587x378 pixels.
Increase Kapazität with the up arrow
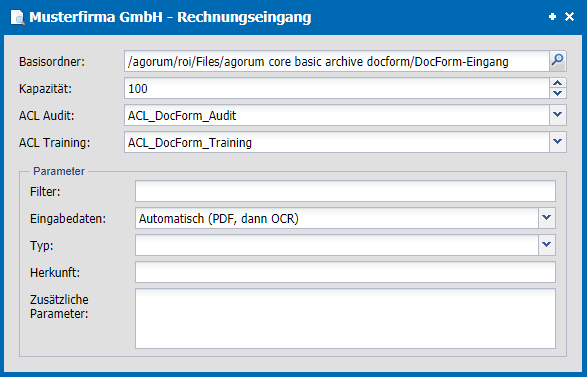pyautogui.click(x=558, y=83)
